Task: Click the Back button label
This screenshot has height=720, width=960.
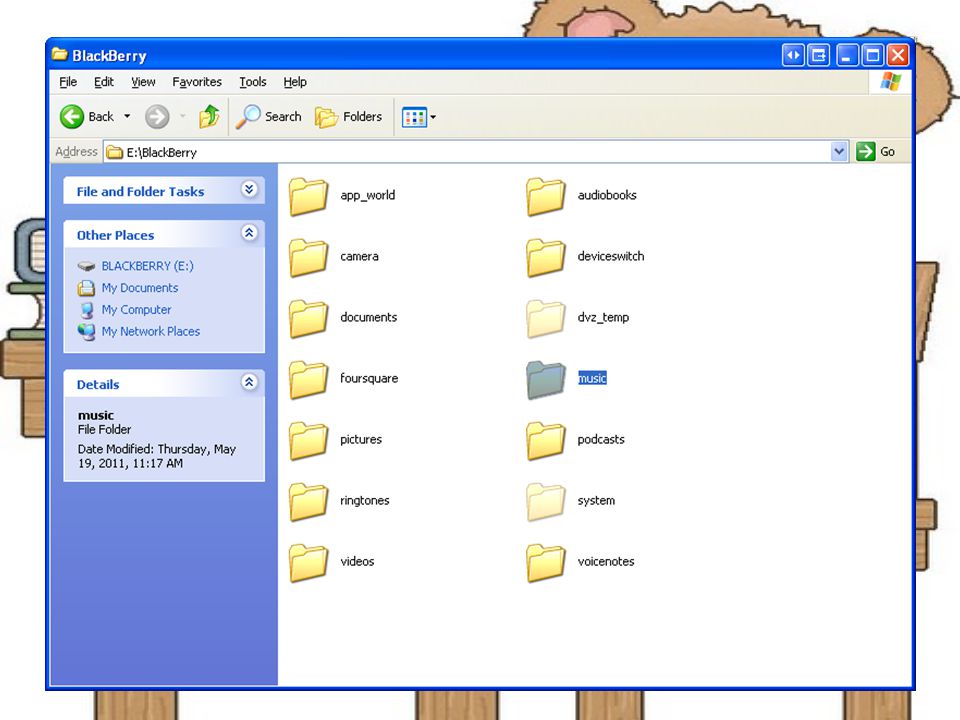Action: click(101, 116)
